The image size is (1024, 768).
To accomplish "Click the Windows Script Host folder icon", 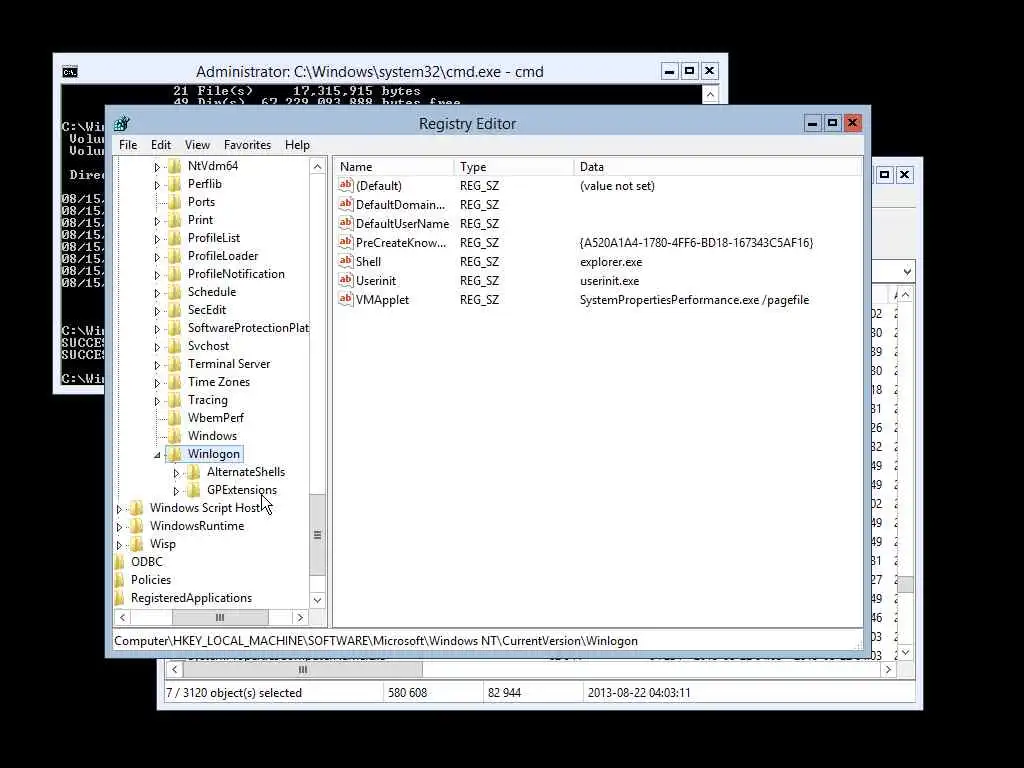I will coord(136,508).
